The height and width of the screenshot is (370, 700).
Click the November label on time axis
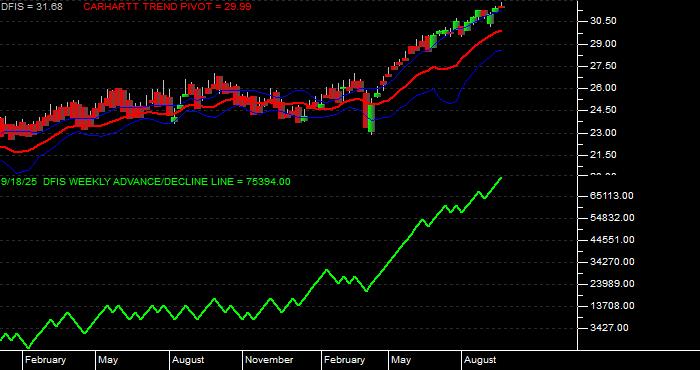[270, 360]
